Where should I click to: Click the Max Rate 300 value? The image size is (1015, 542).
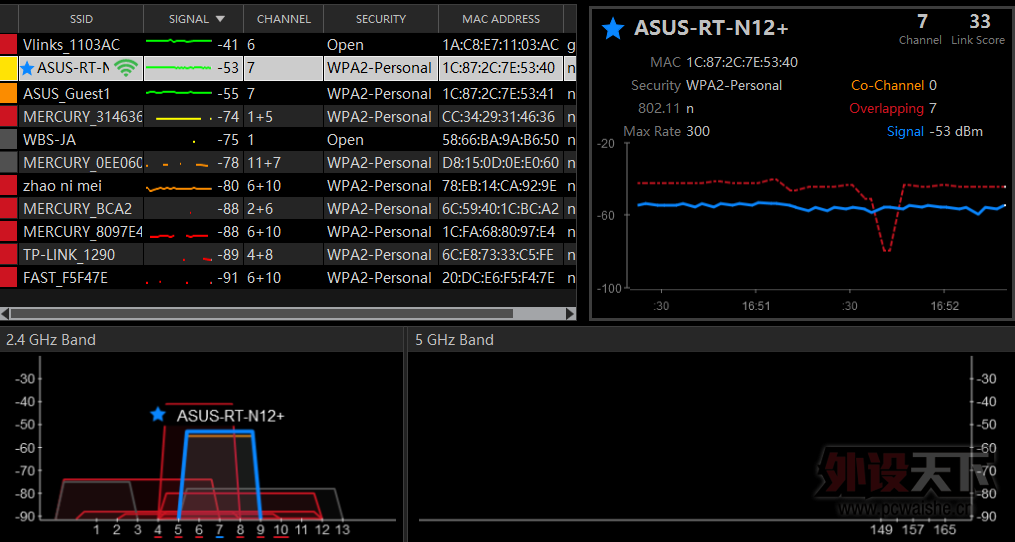pyautogui.click(x=698, y=131)
